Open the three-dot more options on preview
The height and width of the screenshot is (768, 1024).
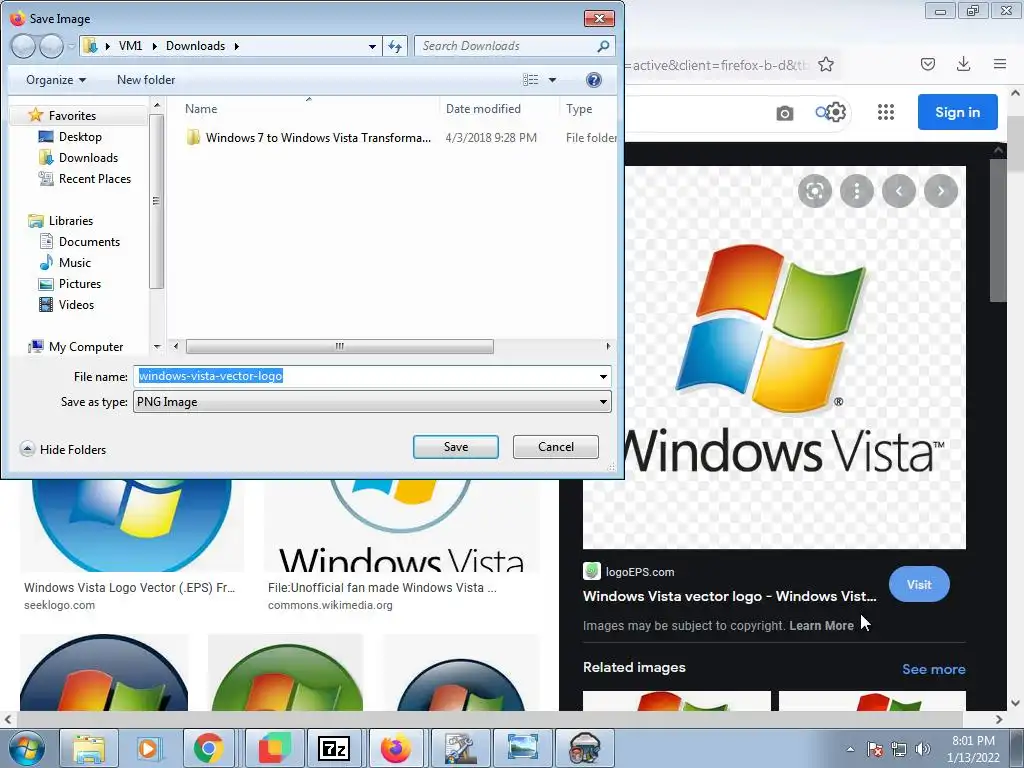pos(857,191)
